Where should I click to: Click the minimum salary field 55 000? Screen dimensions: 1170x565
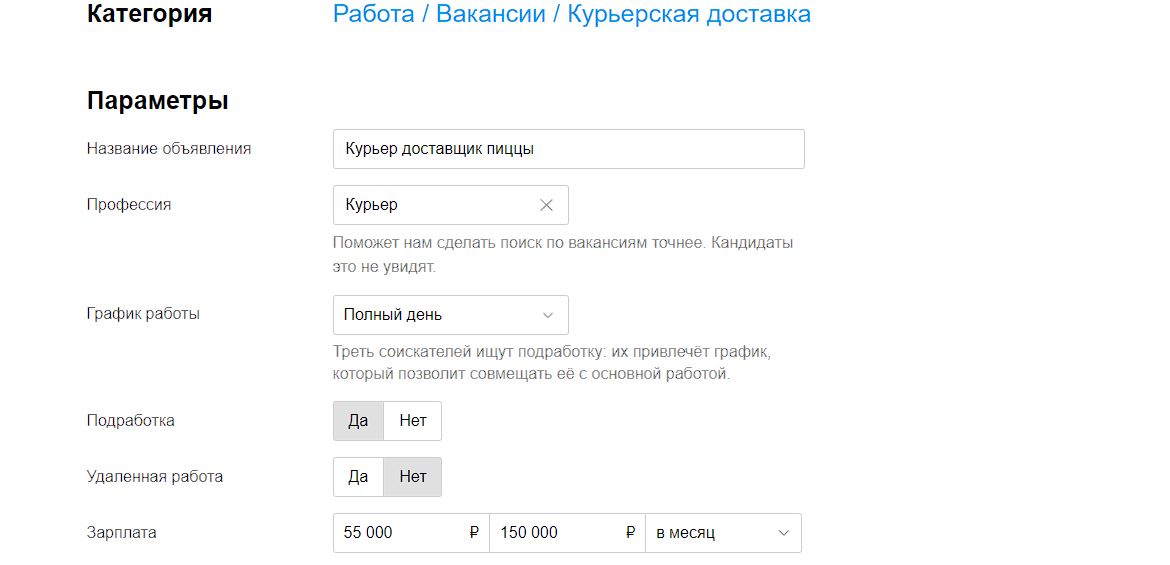click(400, 533)
